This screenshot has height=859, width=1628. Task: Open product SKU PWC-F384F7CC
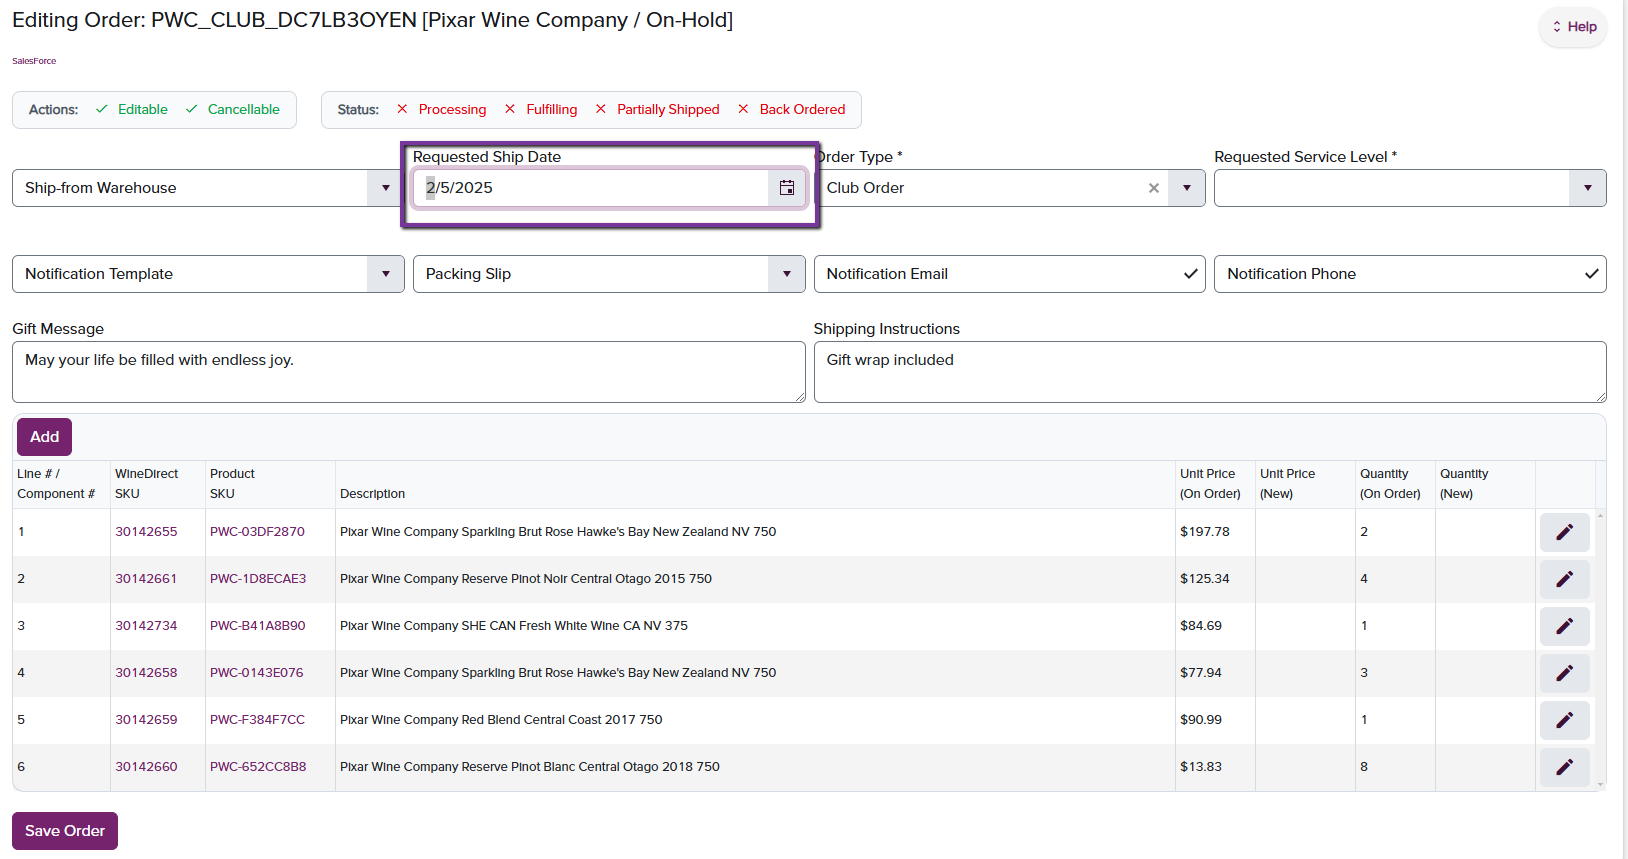tap(257, 720)
